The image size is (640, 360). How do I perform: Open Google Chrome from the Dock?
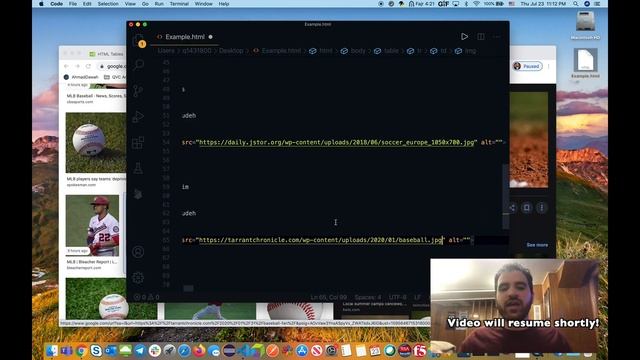[x=81, y=350]
